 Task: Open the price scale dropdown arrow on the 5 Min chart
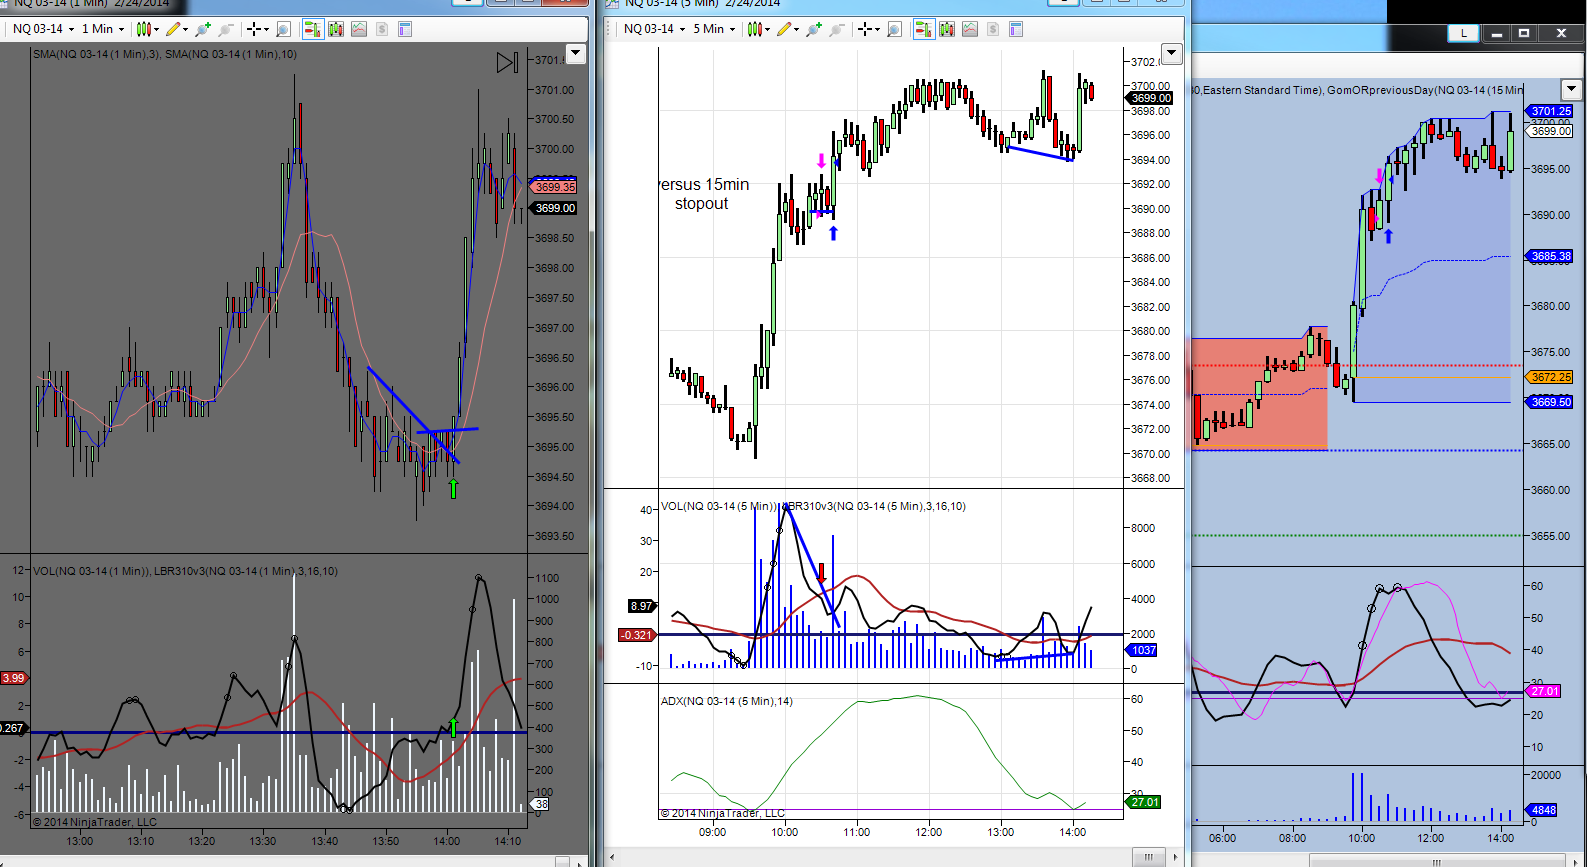click(1172, 53)
